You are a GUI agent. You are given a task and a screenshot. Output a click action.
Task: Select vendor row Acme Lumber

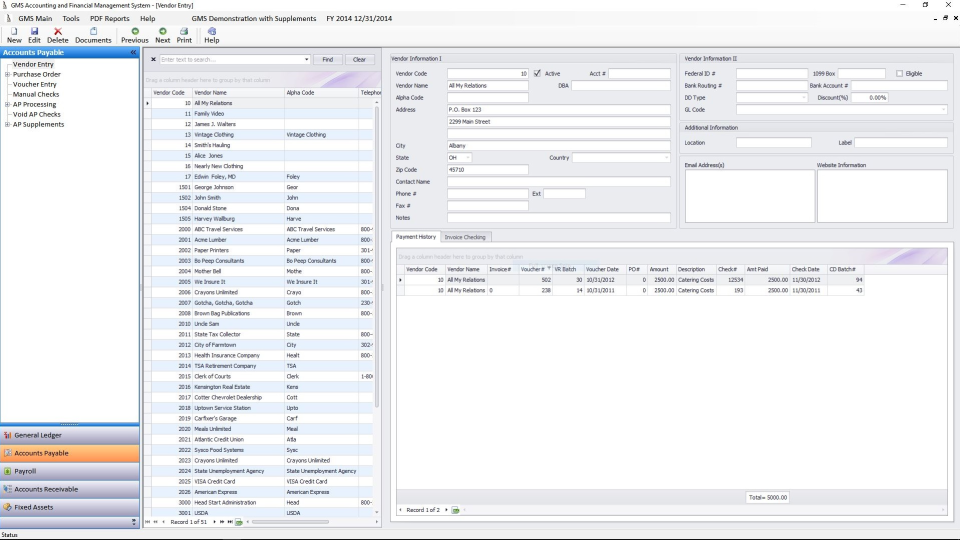coord(260,240)
